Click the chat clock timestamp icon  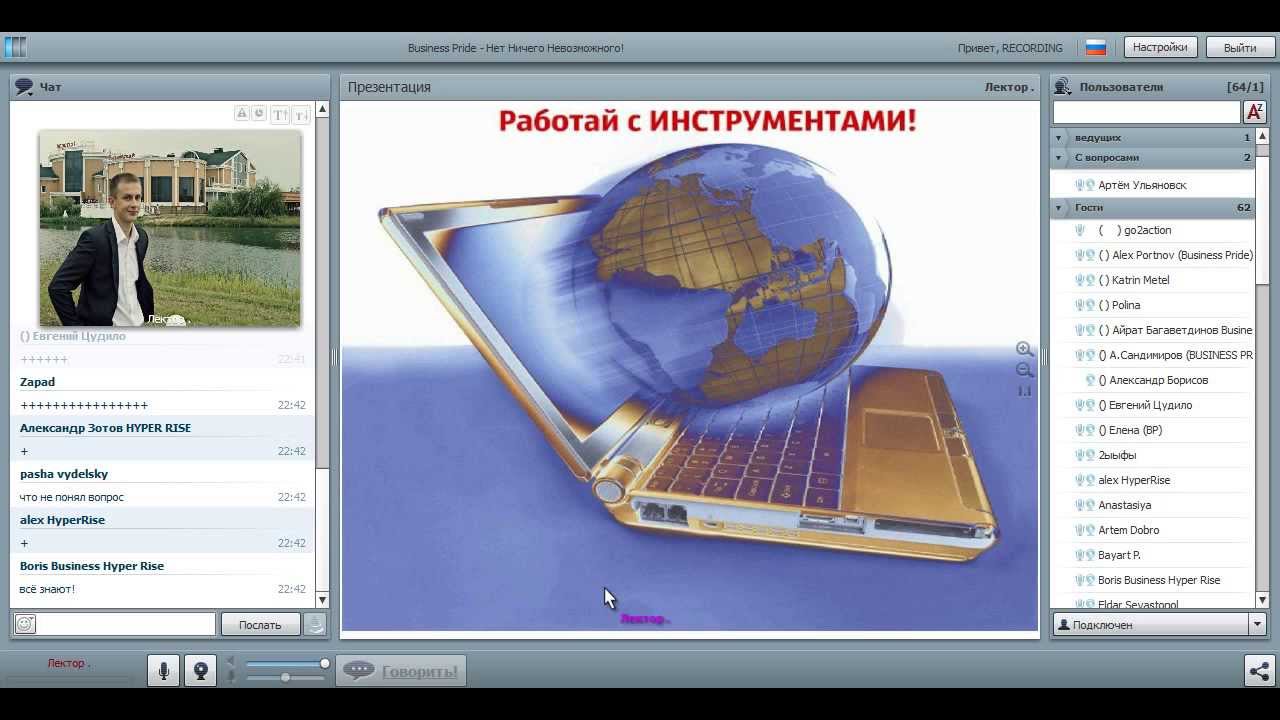coord(259,113)
